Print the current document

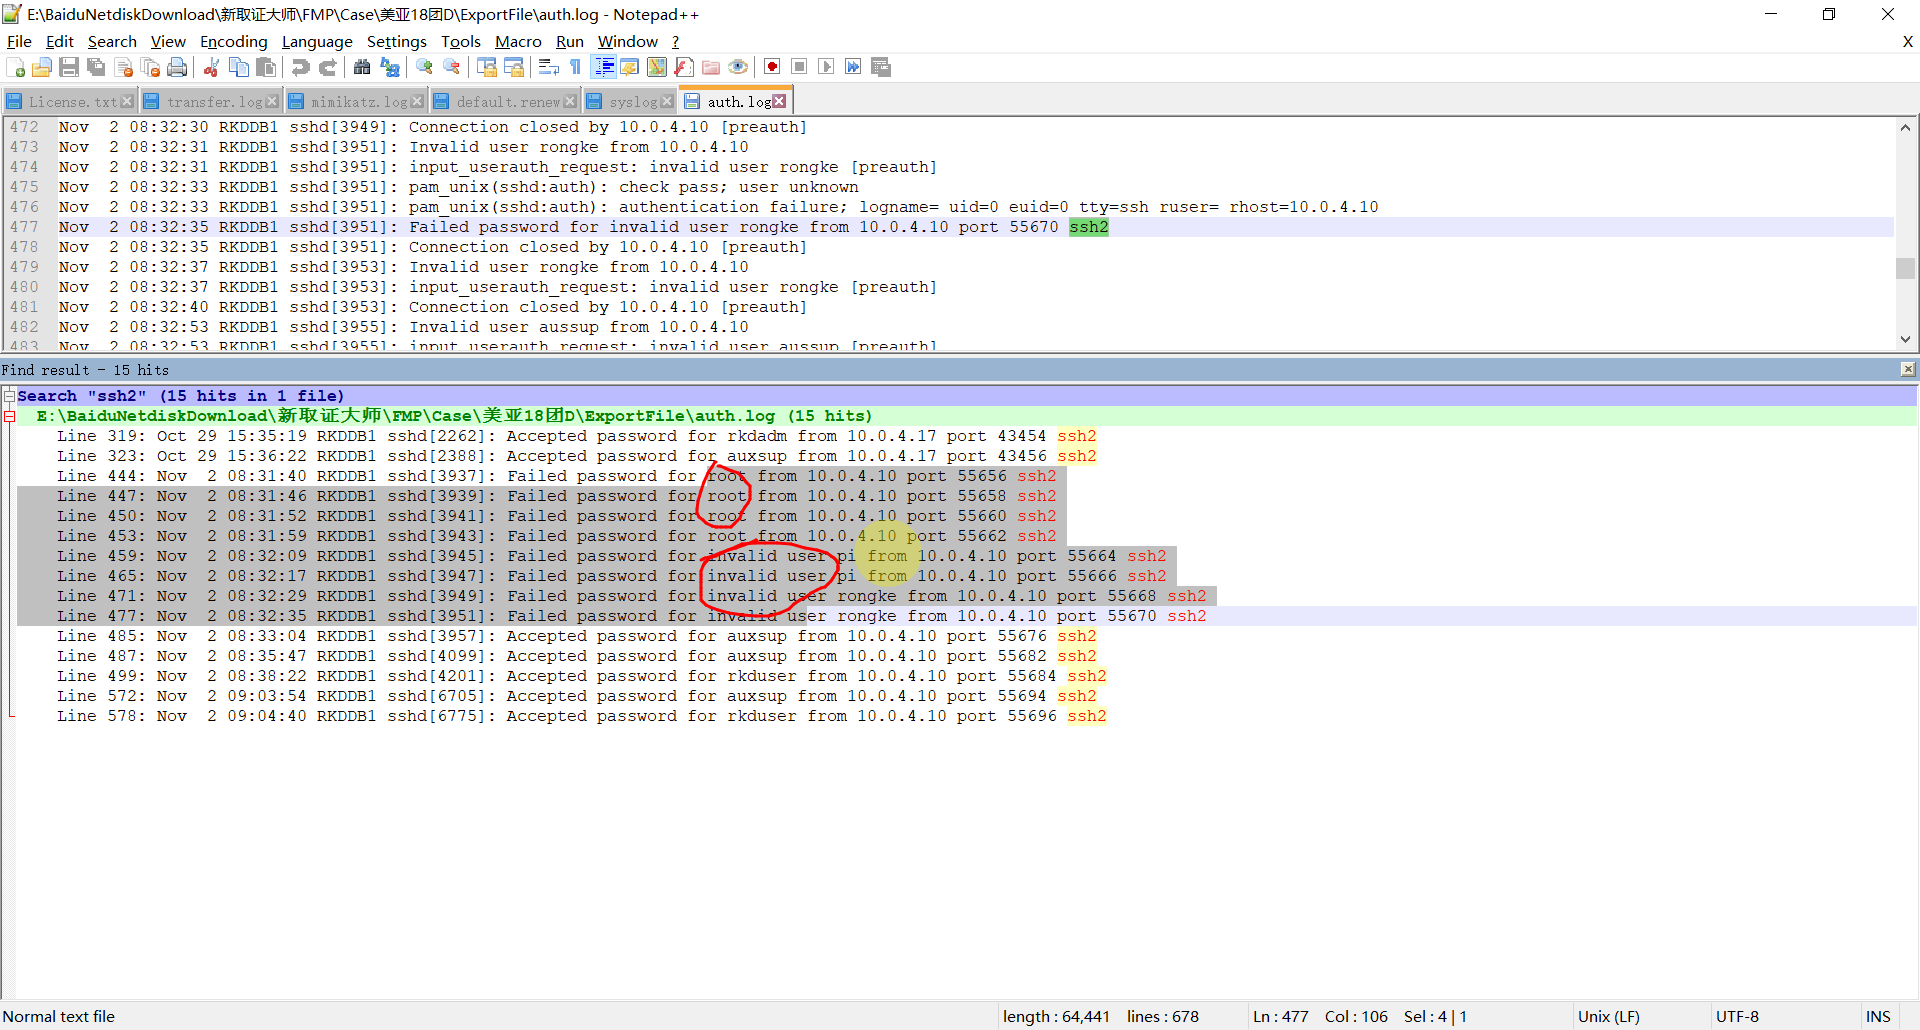(x=178, y=67)
